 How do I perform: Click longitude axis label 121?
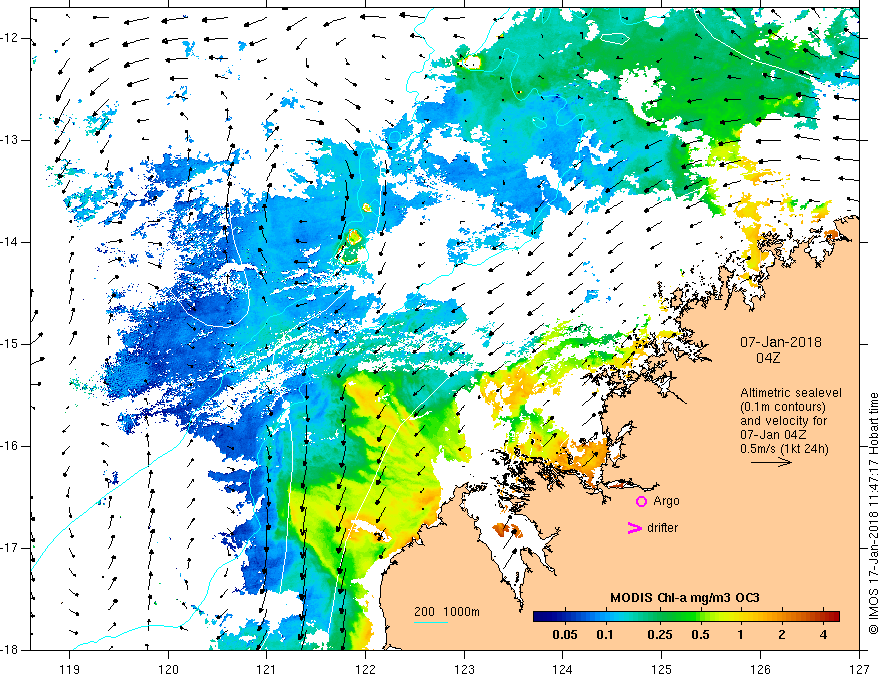pyautogui.click(x=267, y=669)
